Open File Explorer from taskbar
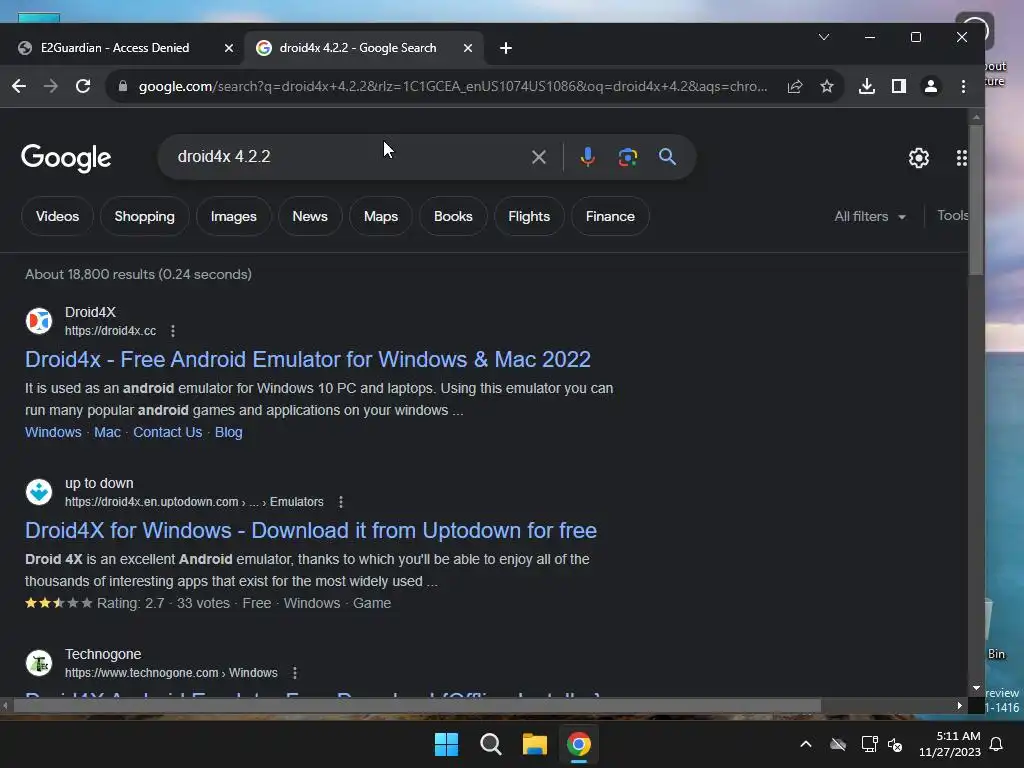Image resolution: width=1024 pixels, height=768 pixels. point(535,744)
